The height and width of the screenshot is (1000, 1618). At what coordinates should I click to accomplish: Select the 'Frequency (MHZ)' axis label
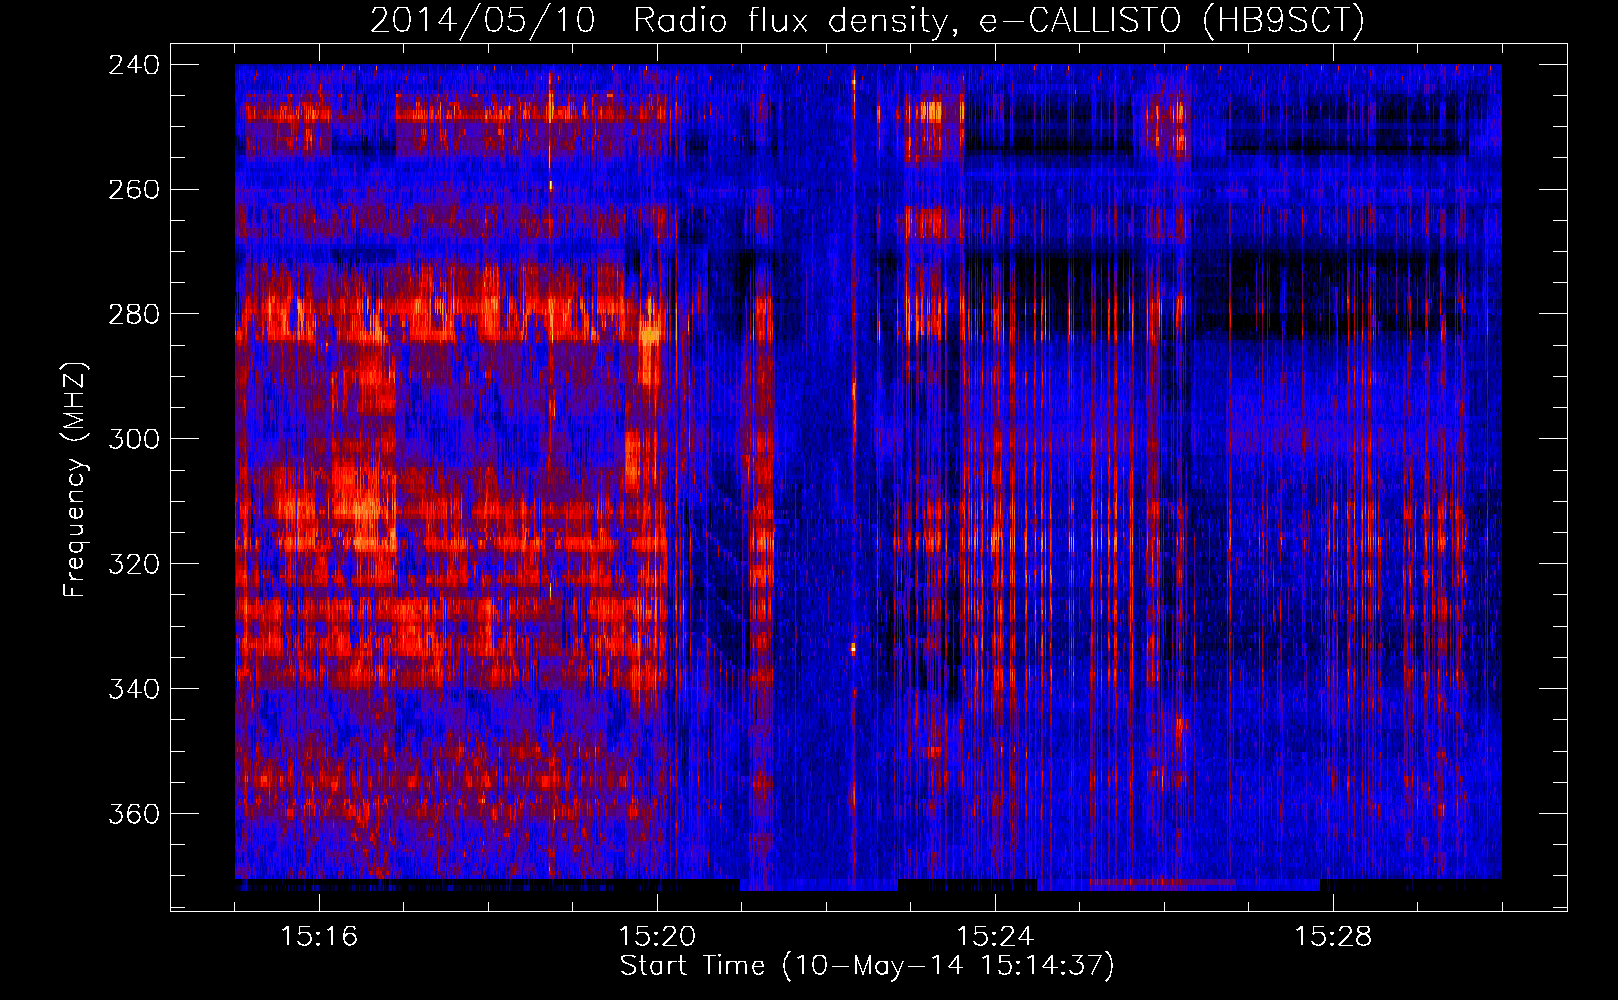75,480
